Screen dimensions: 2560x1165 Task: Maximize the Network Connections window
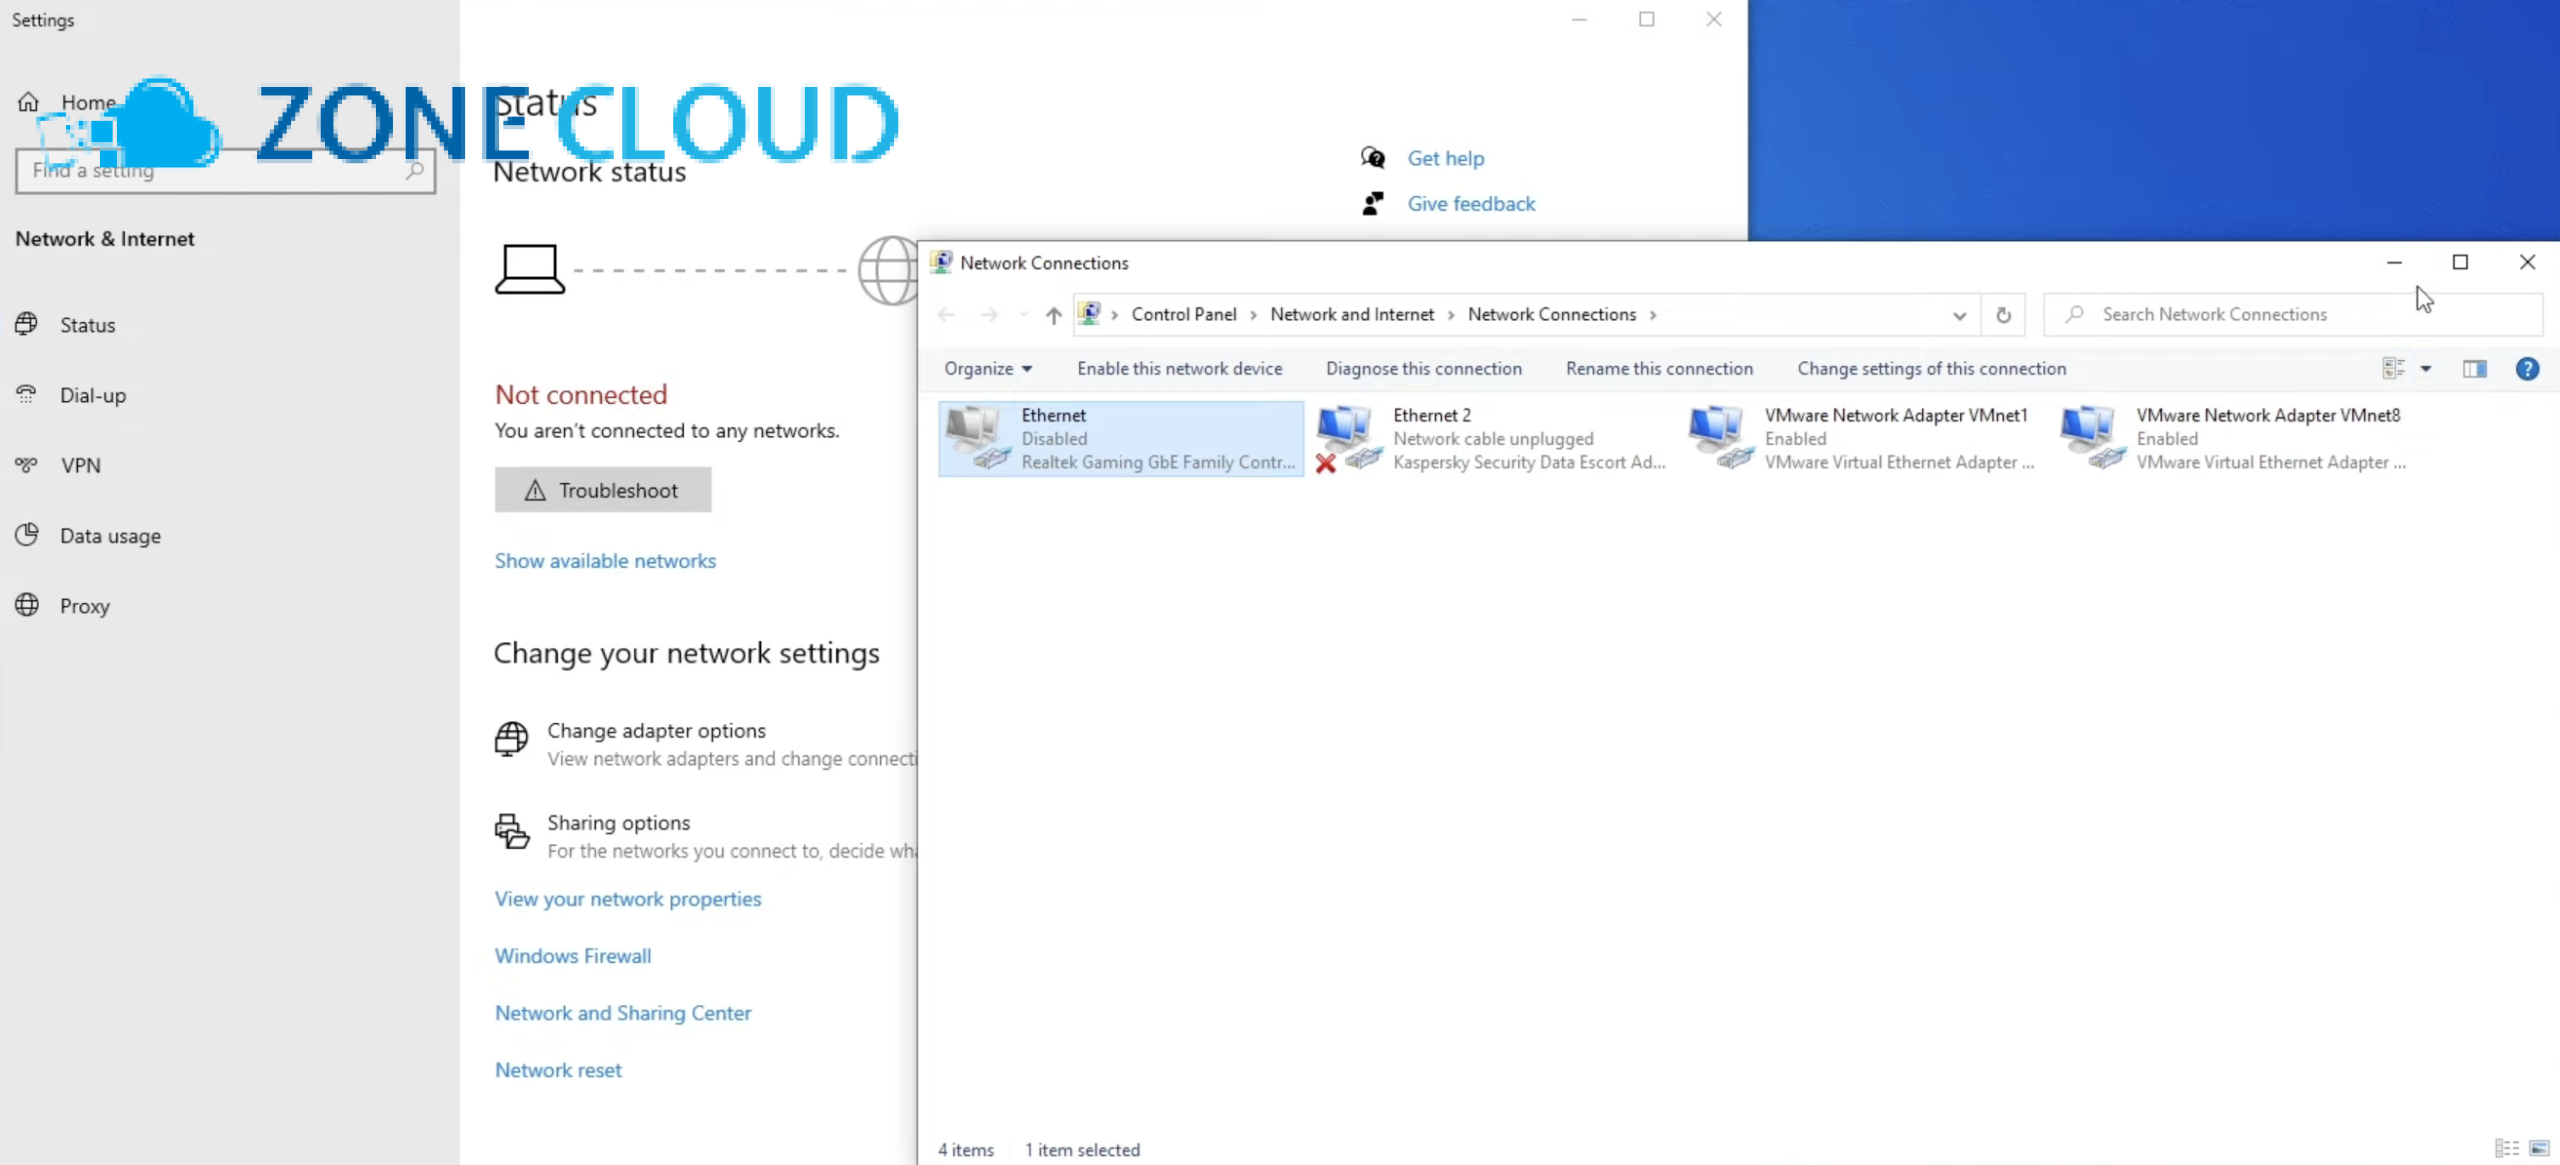[x=2460, y=263]
